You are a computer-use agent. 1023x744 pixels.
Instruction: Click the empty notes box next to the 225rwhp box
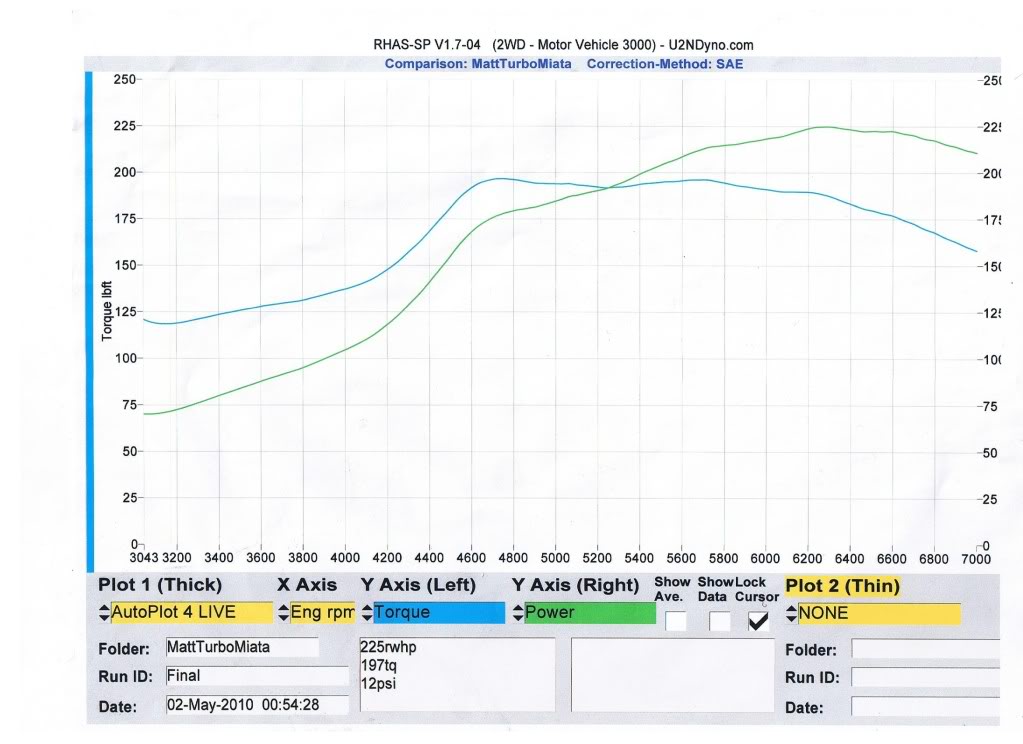tap(673, 674)
